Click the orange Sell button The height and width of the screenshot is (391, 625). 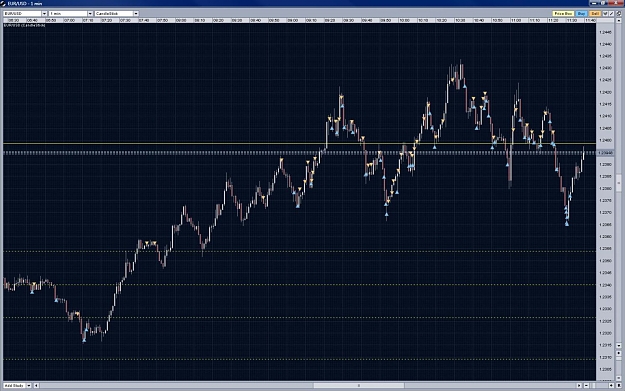point(595,14)
